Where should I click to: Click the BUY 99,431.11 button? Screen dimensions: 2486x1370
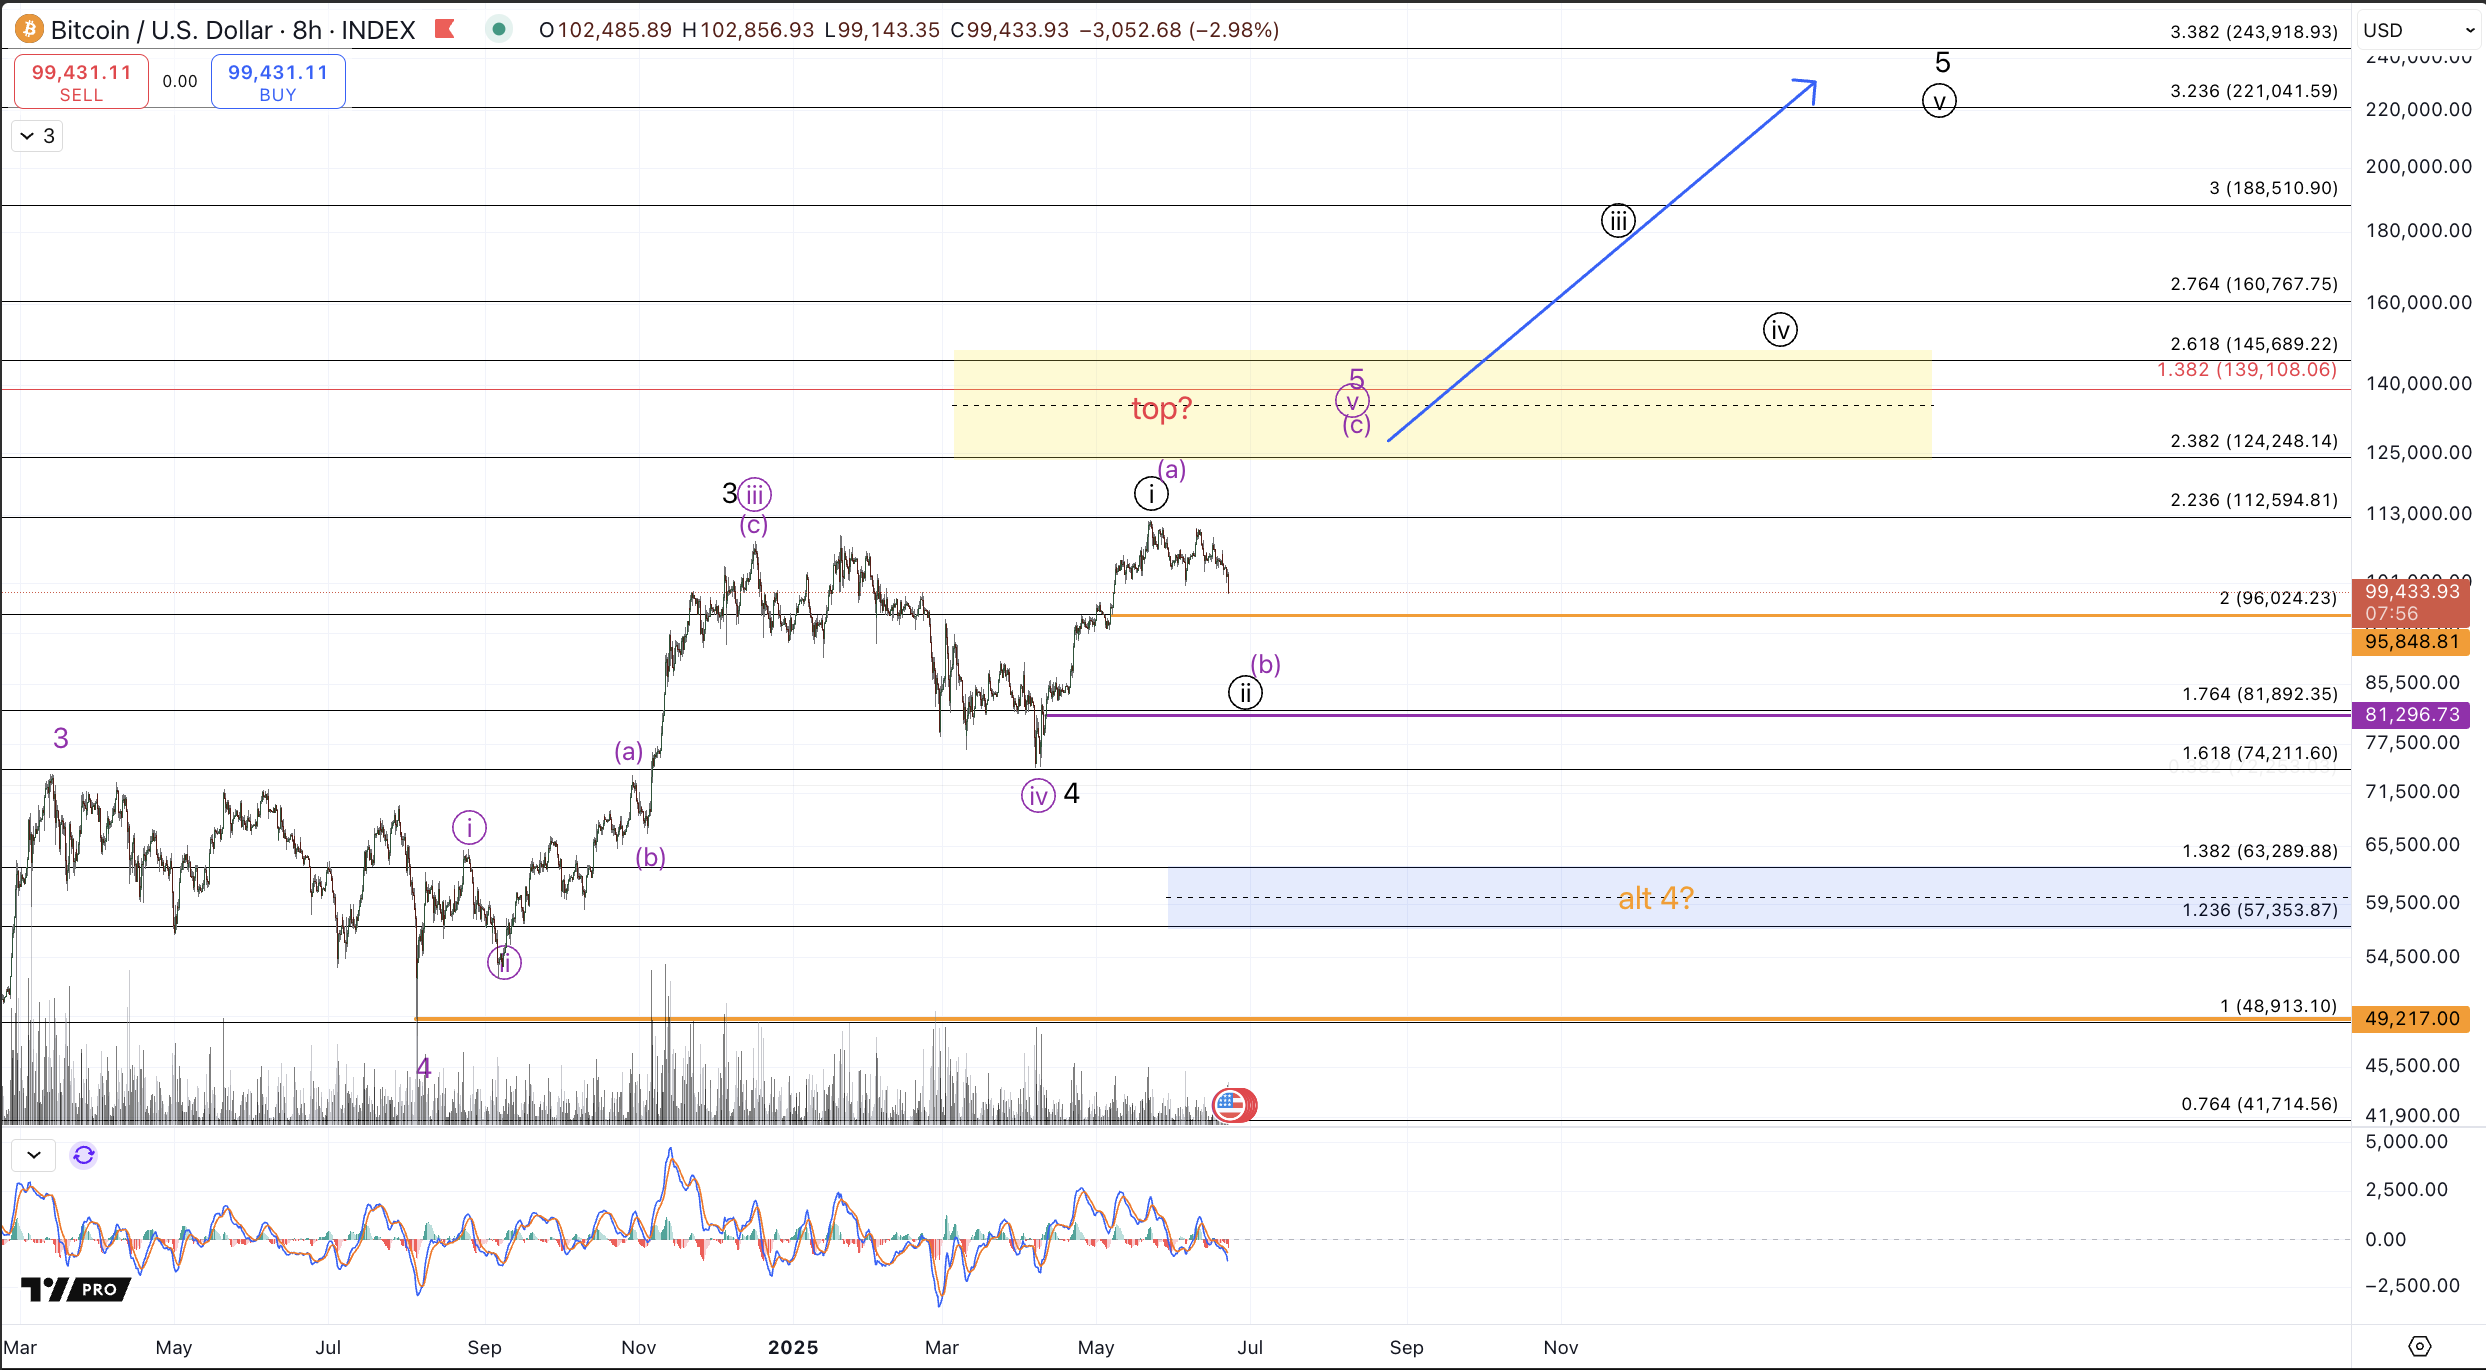[278, 82]
